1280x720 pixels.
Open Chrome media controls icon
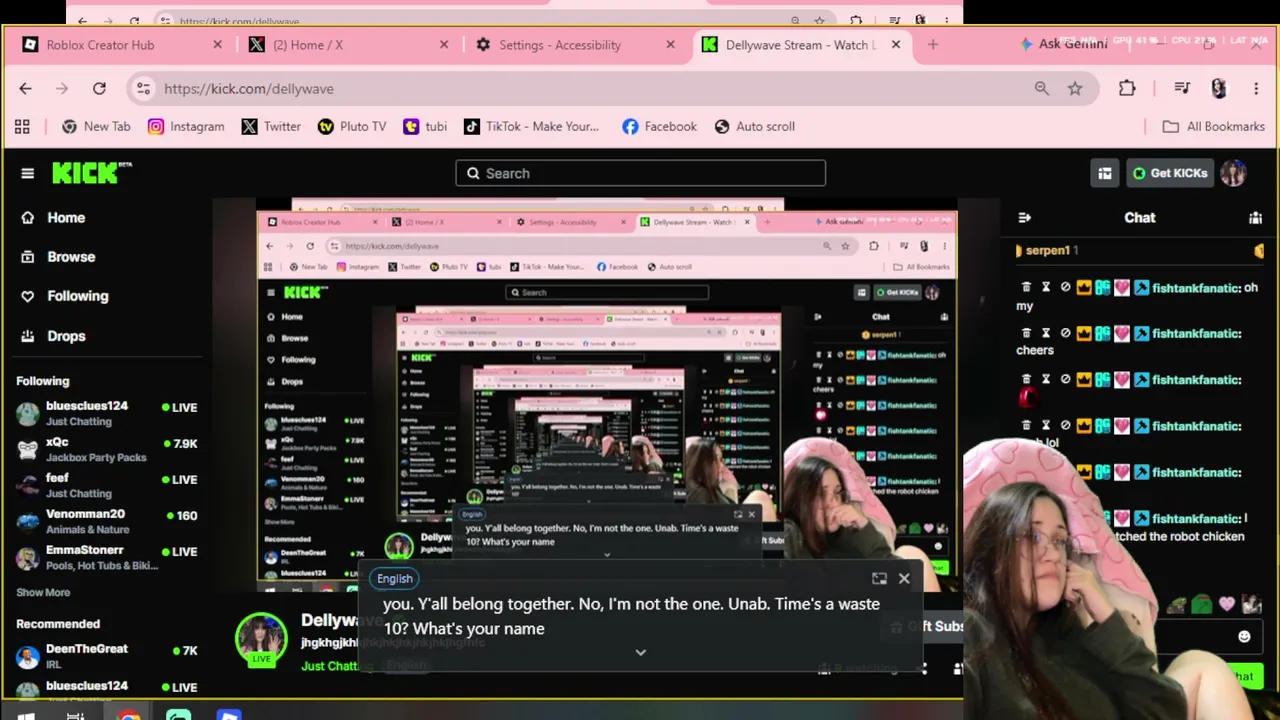pyautogui.click(x=1182, y=89)
